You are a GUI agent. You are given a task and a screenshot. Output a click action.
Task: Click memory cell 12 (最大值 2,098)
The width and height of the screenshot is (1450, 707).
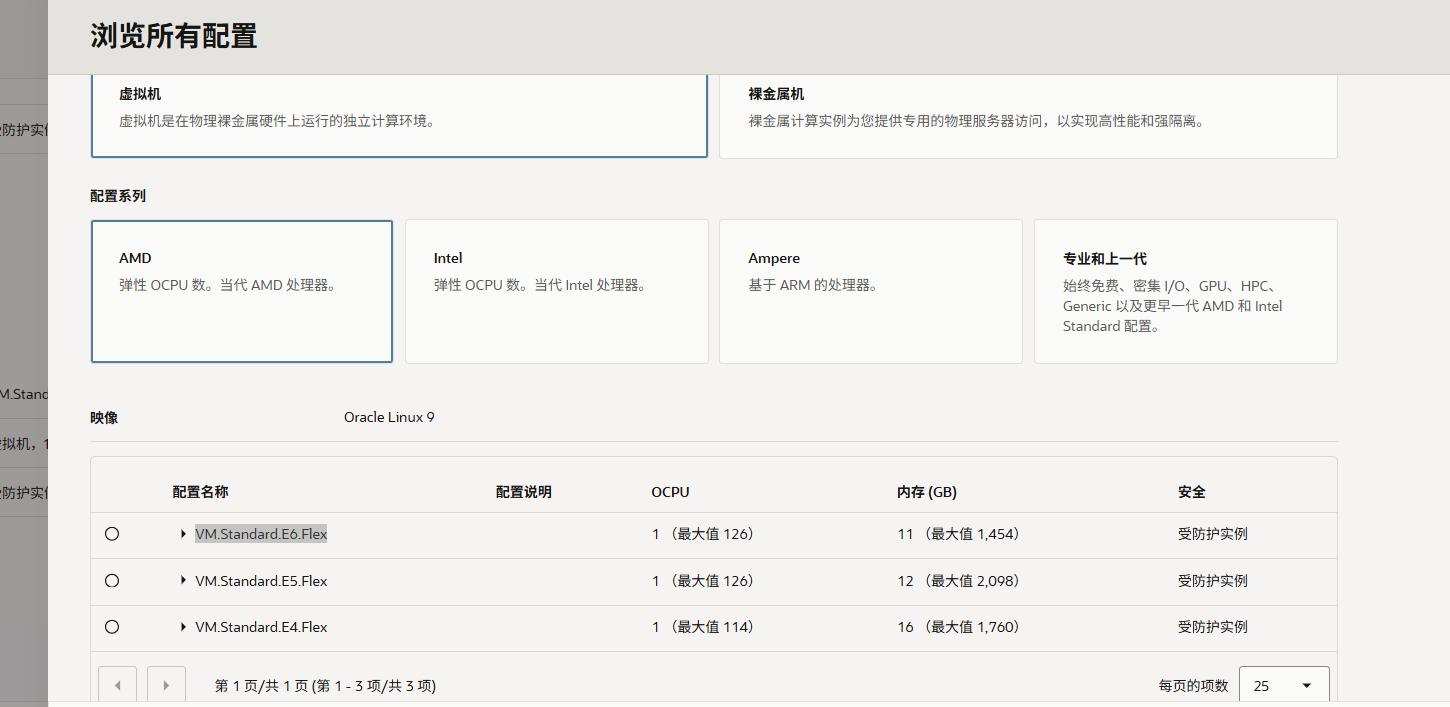tap(961, 581)
